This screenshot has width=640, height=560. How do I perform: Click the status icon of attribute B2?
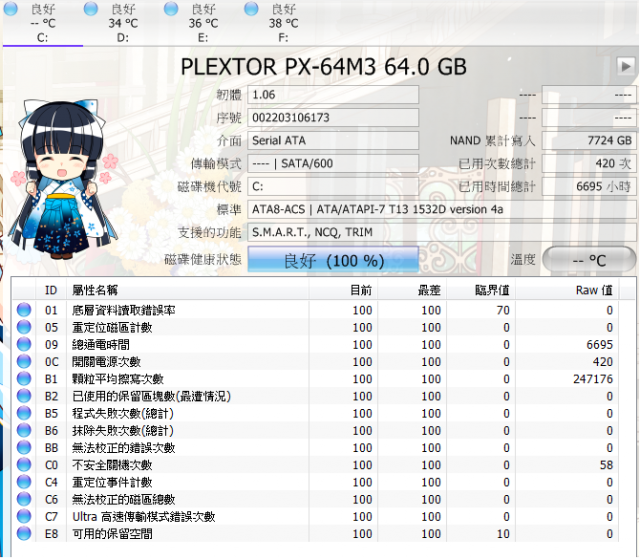[24, 396]
